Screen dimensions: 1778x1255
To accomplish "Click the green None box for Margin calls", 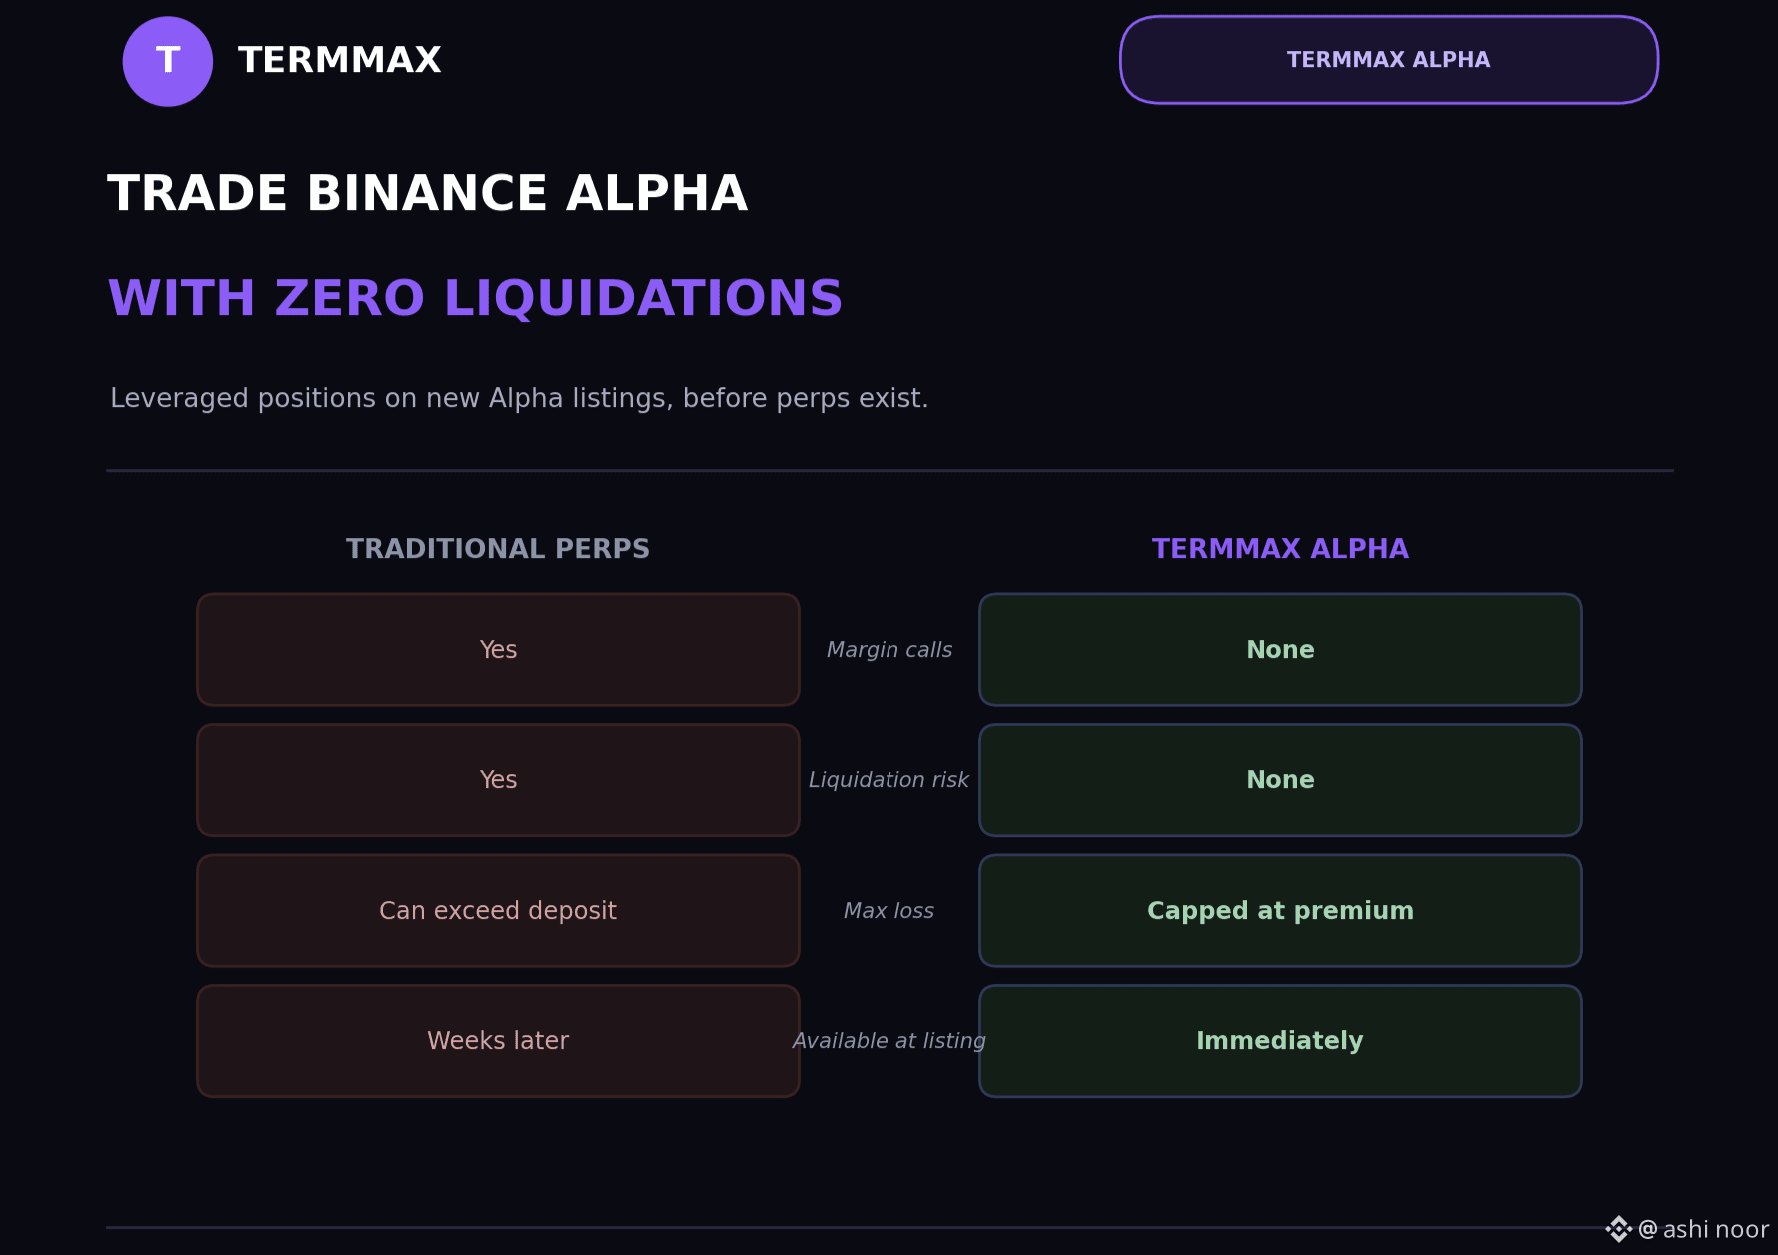I will tap(1280, 650).
